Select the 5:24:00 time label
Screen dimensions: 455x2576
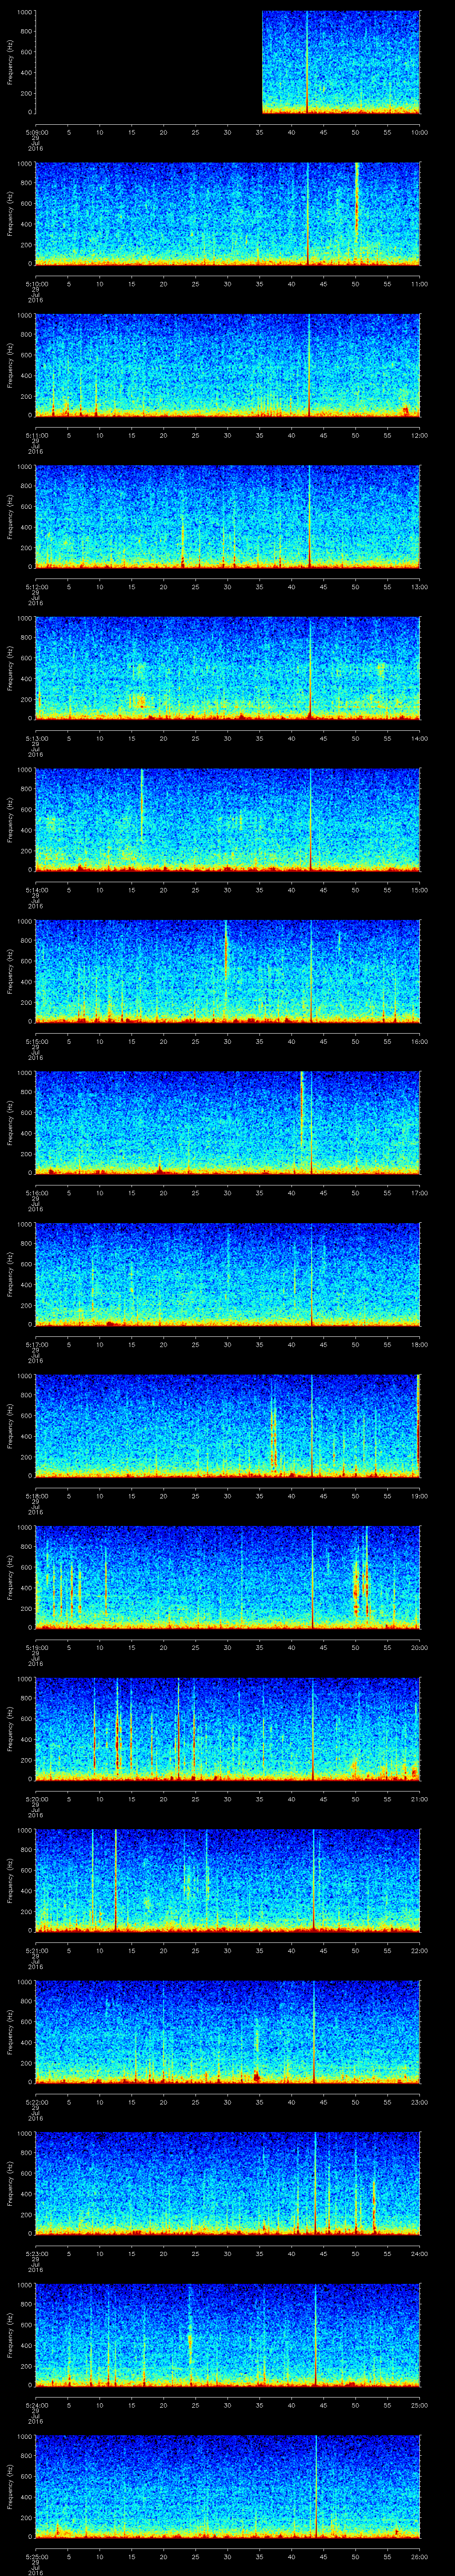[x=36, y=2405]
